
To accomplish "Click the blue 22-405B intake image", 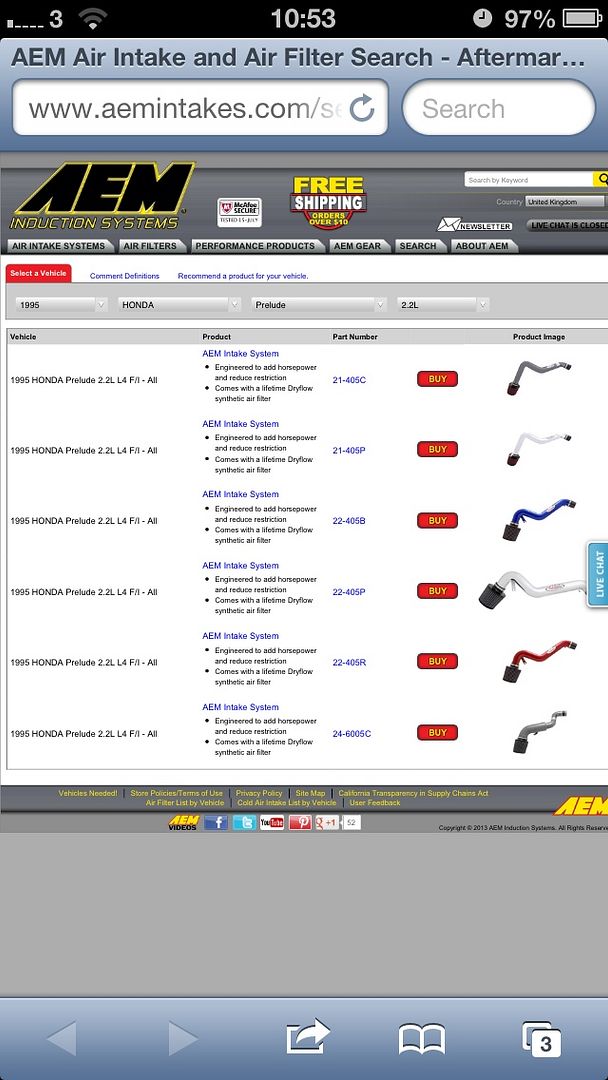I will (538, 519).
